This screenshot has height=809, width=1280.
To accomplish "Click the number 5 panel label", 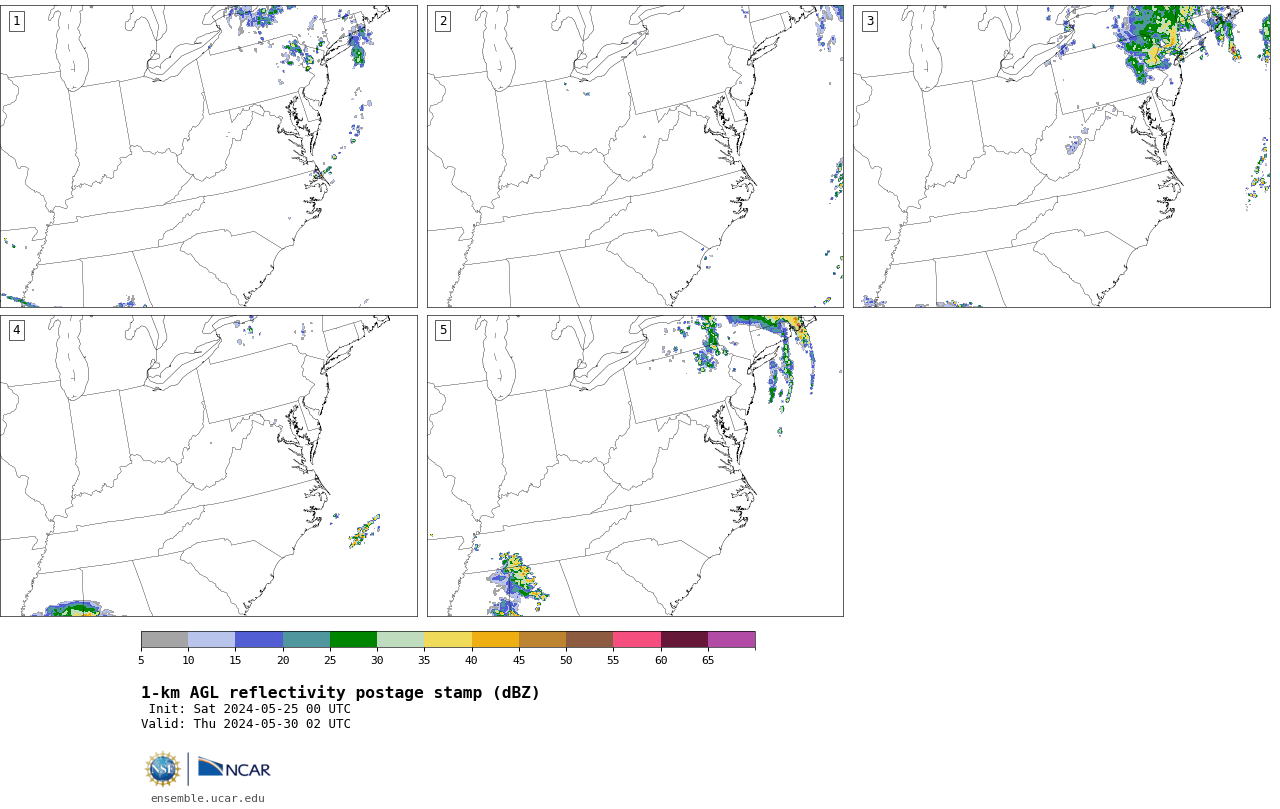I will [443, 330].
